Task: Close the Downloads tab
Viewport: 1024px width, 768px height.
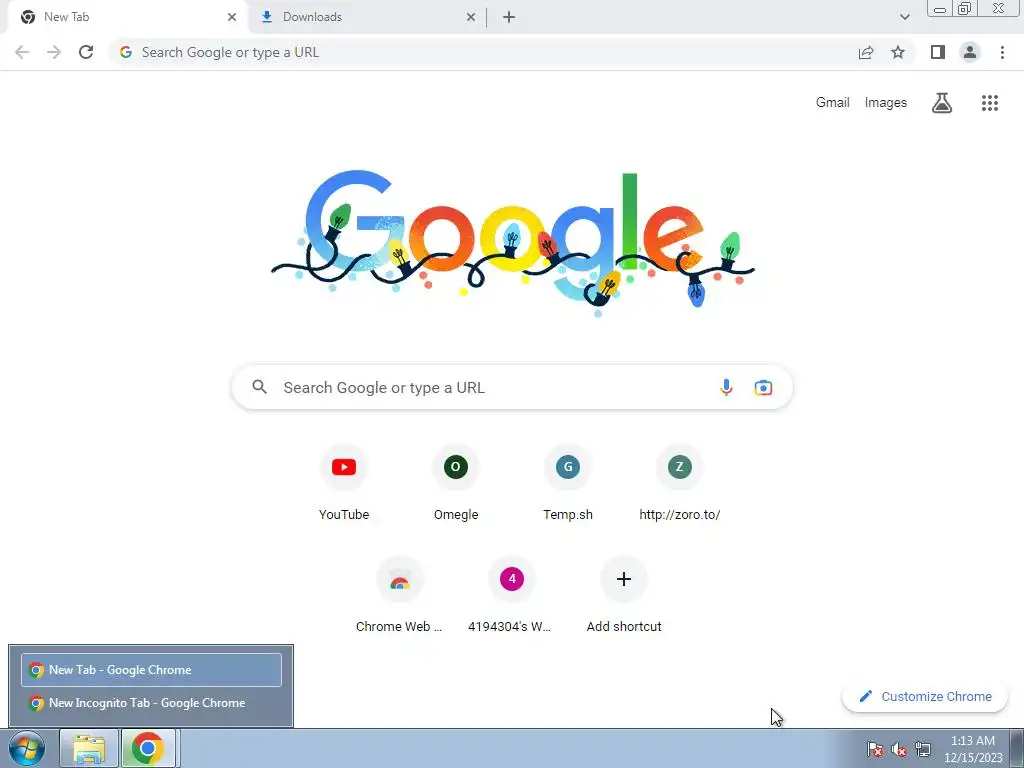Action: tap(471, 17)
